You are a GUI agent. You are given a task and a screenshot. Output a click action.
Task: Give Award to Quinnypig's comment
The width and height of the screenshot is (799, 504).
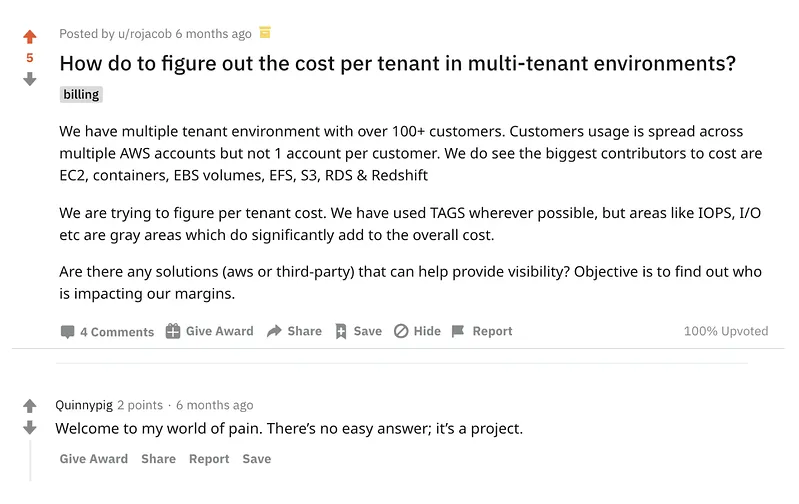point(94,459)
